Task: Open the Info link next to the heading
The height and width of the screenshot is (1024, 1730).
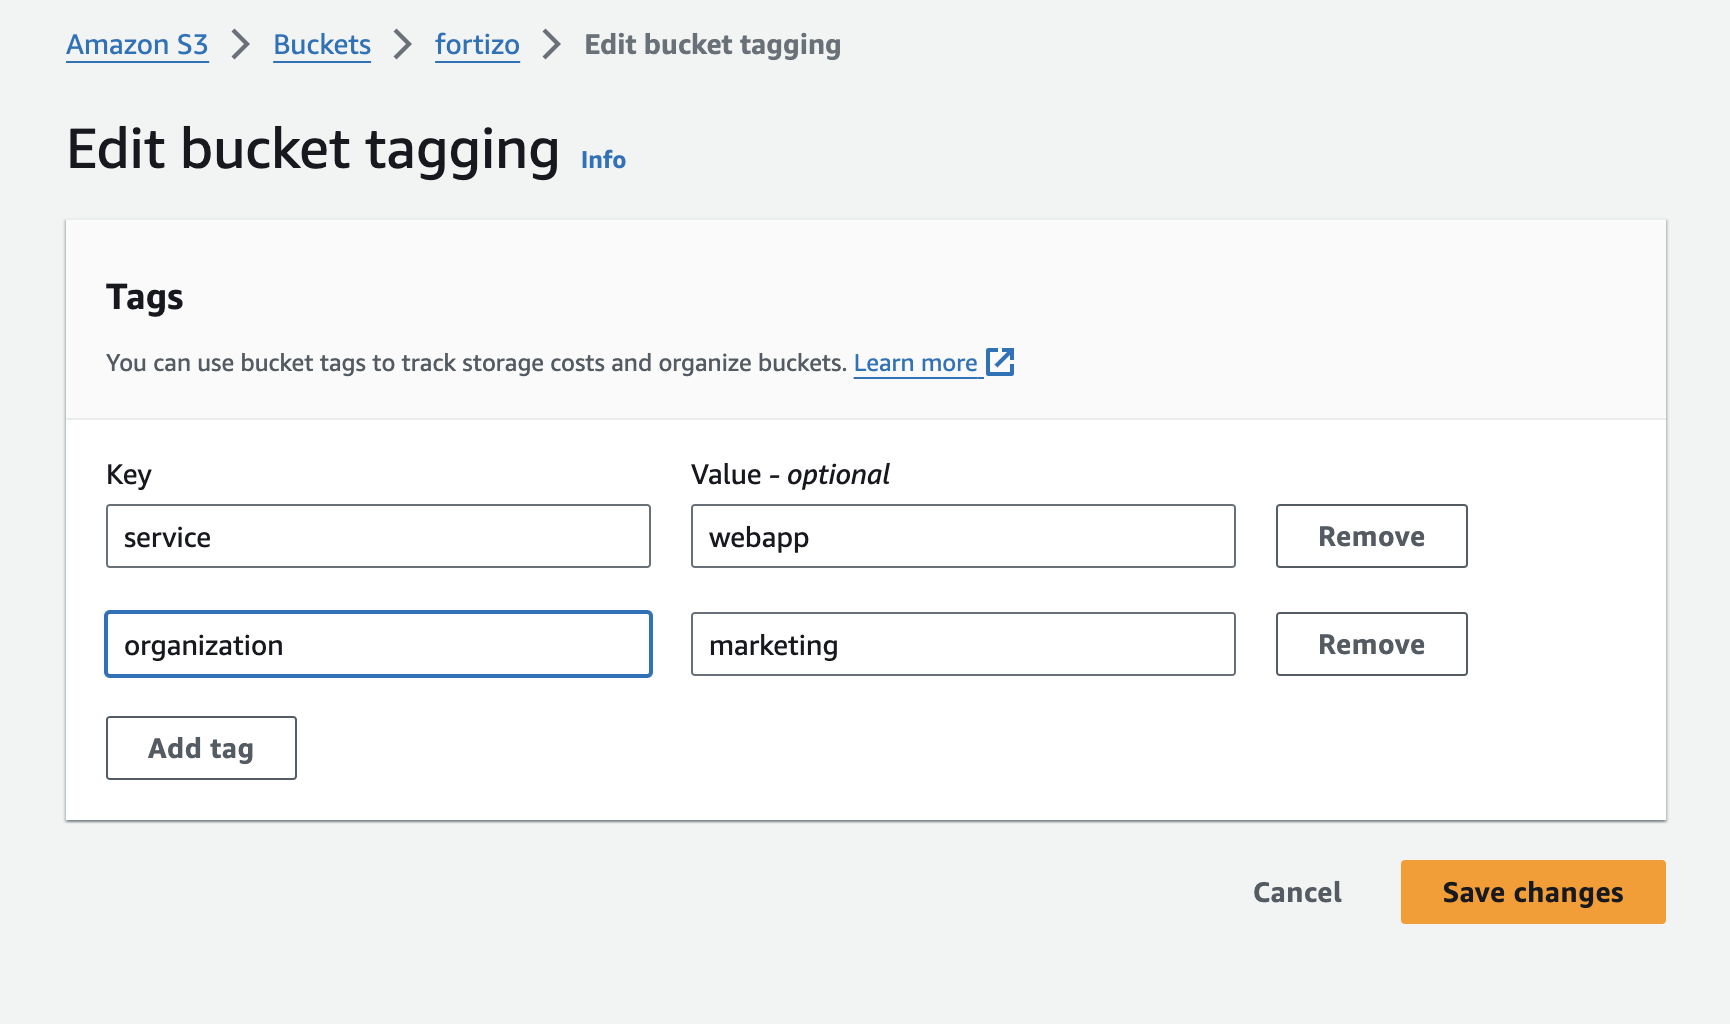Action: pos(603,160)
